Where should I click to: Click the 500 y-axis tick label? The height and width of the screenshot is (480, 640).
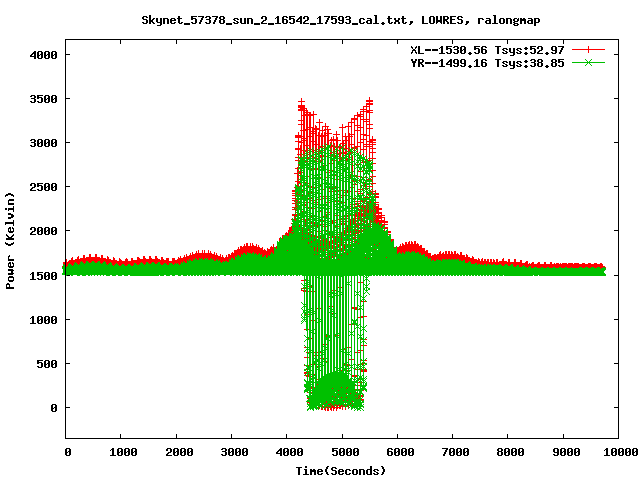(47, 364)
